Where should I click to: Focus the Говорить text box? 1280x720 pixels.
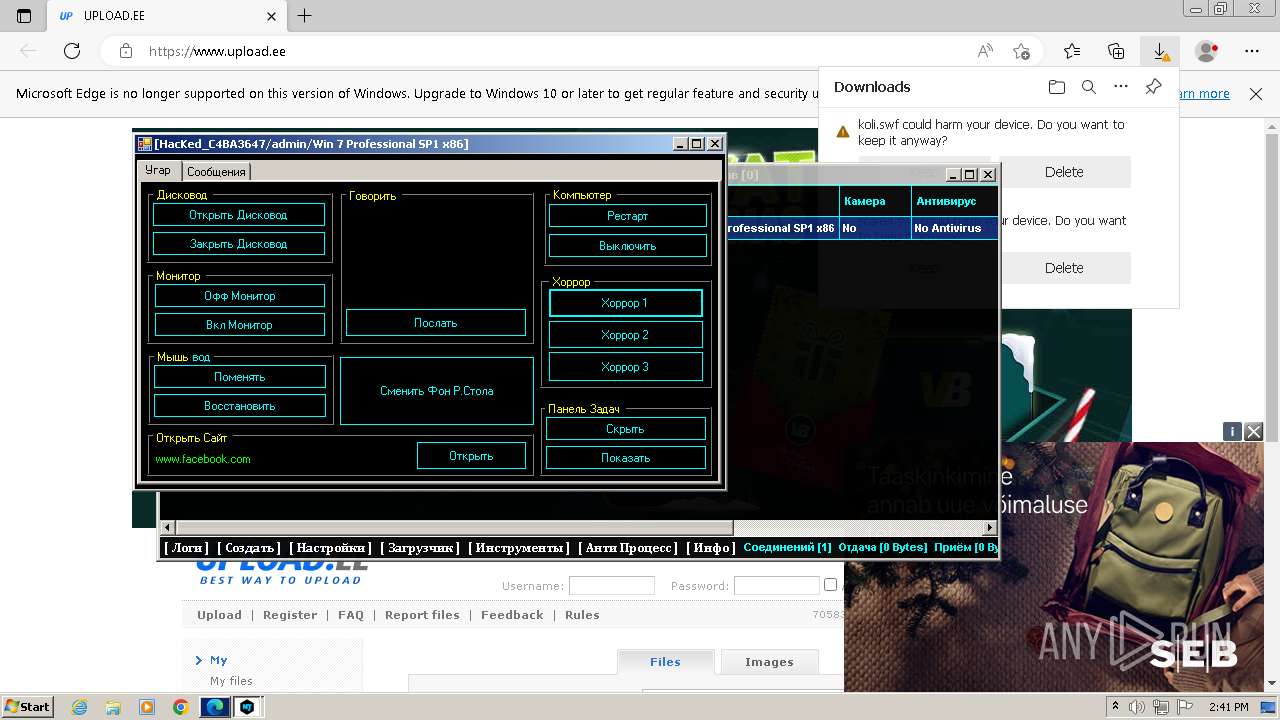click(437, 254)
